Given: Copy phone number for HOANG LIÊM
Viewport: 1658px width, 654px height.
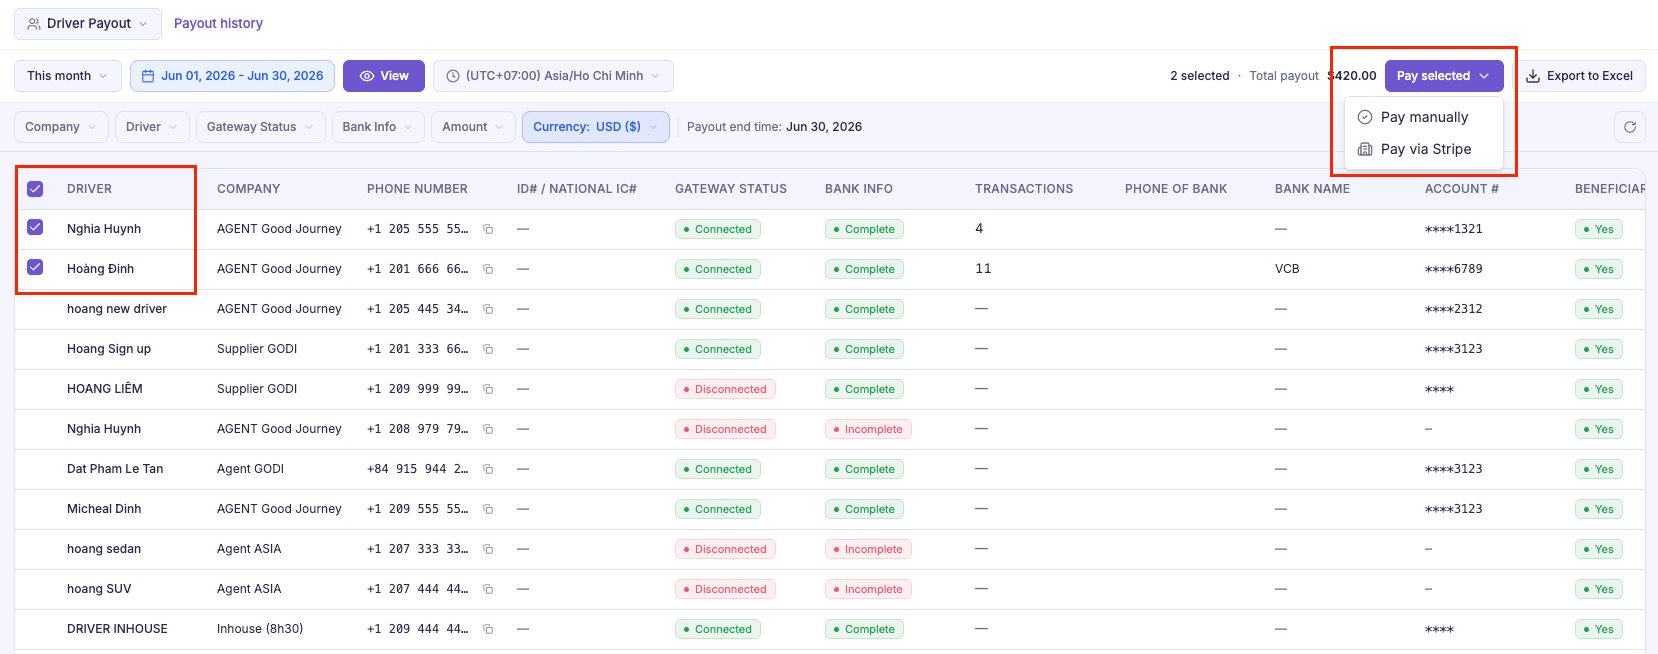Looking at the screenshot, I should tap(488, 389).
